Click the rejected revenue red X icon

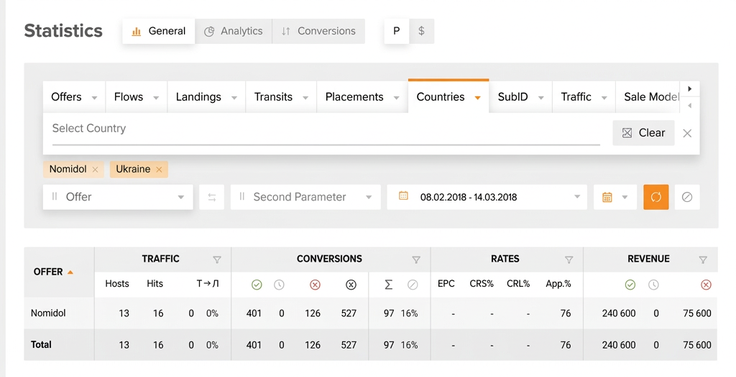pyautogui.click(x=705, y=285)
